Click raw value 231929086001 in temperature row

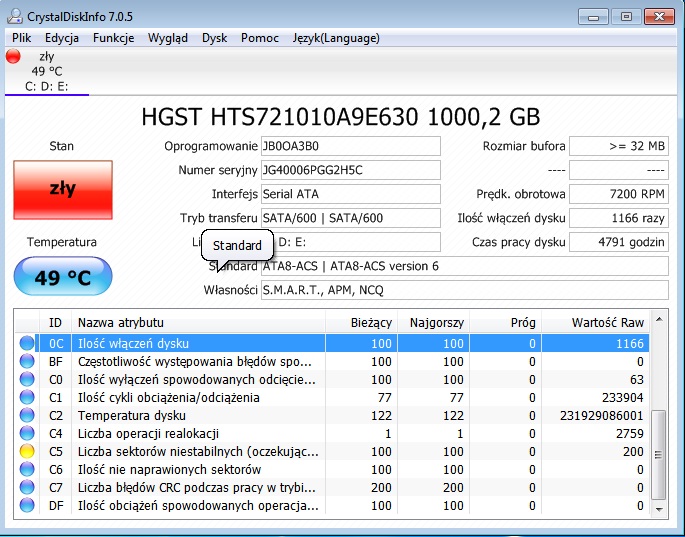pos(602,415)
